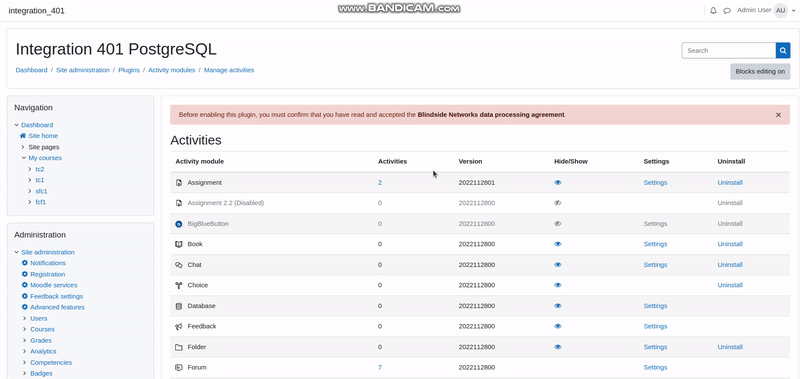Open Settings for the Database module
Screen dimensions: 800x379
pyautogui.click(x=655, y=306)
